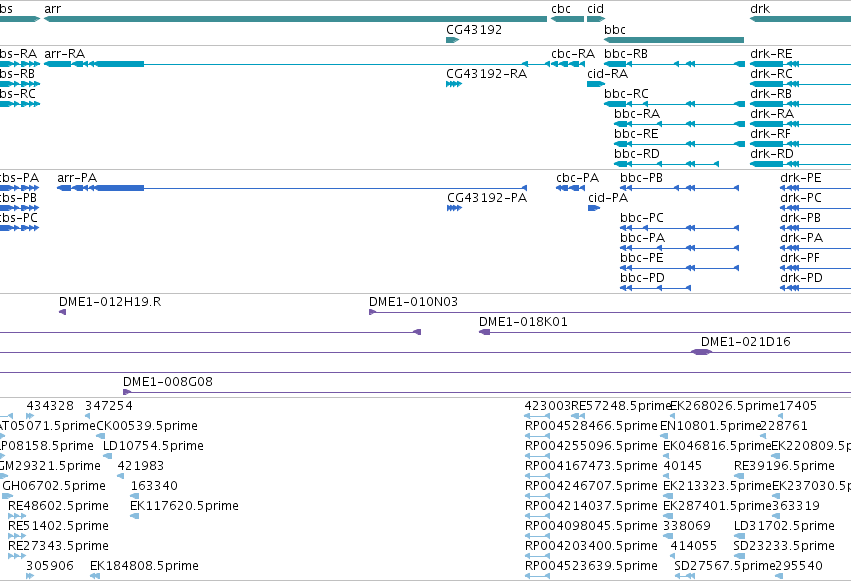
Task: Click EST RE51402.5prime
Action: 17,536
